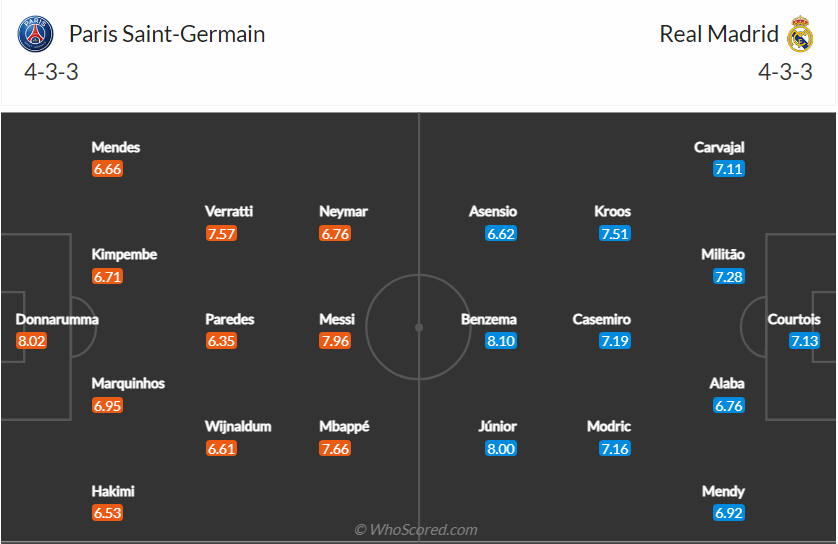Click Messi's 7.96 rating badge
Screen dimensions: 838x544
click(x=335, y=341)
